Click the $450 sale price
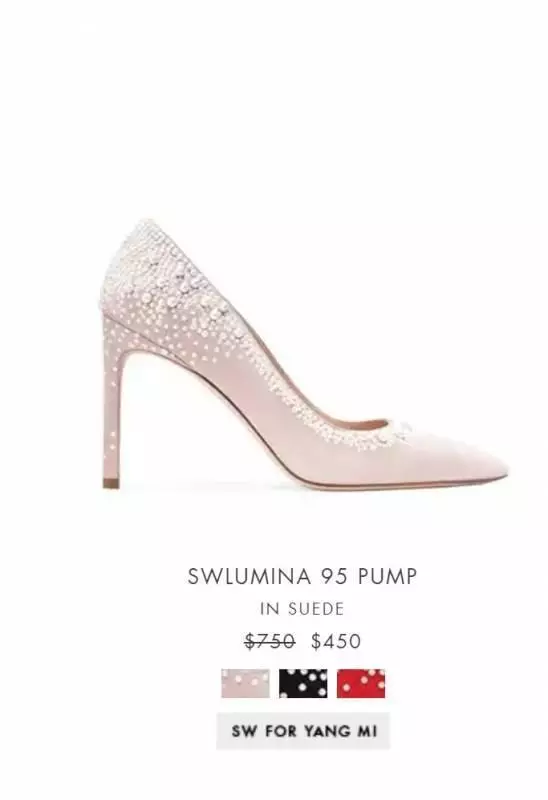The width and height of the screenshot is (548, 800). click(x=336, y=641)
